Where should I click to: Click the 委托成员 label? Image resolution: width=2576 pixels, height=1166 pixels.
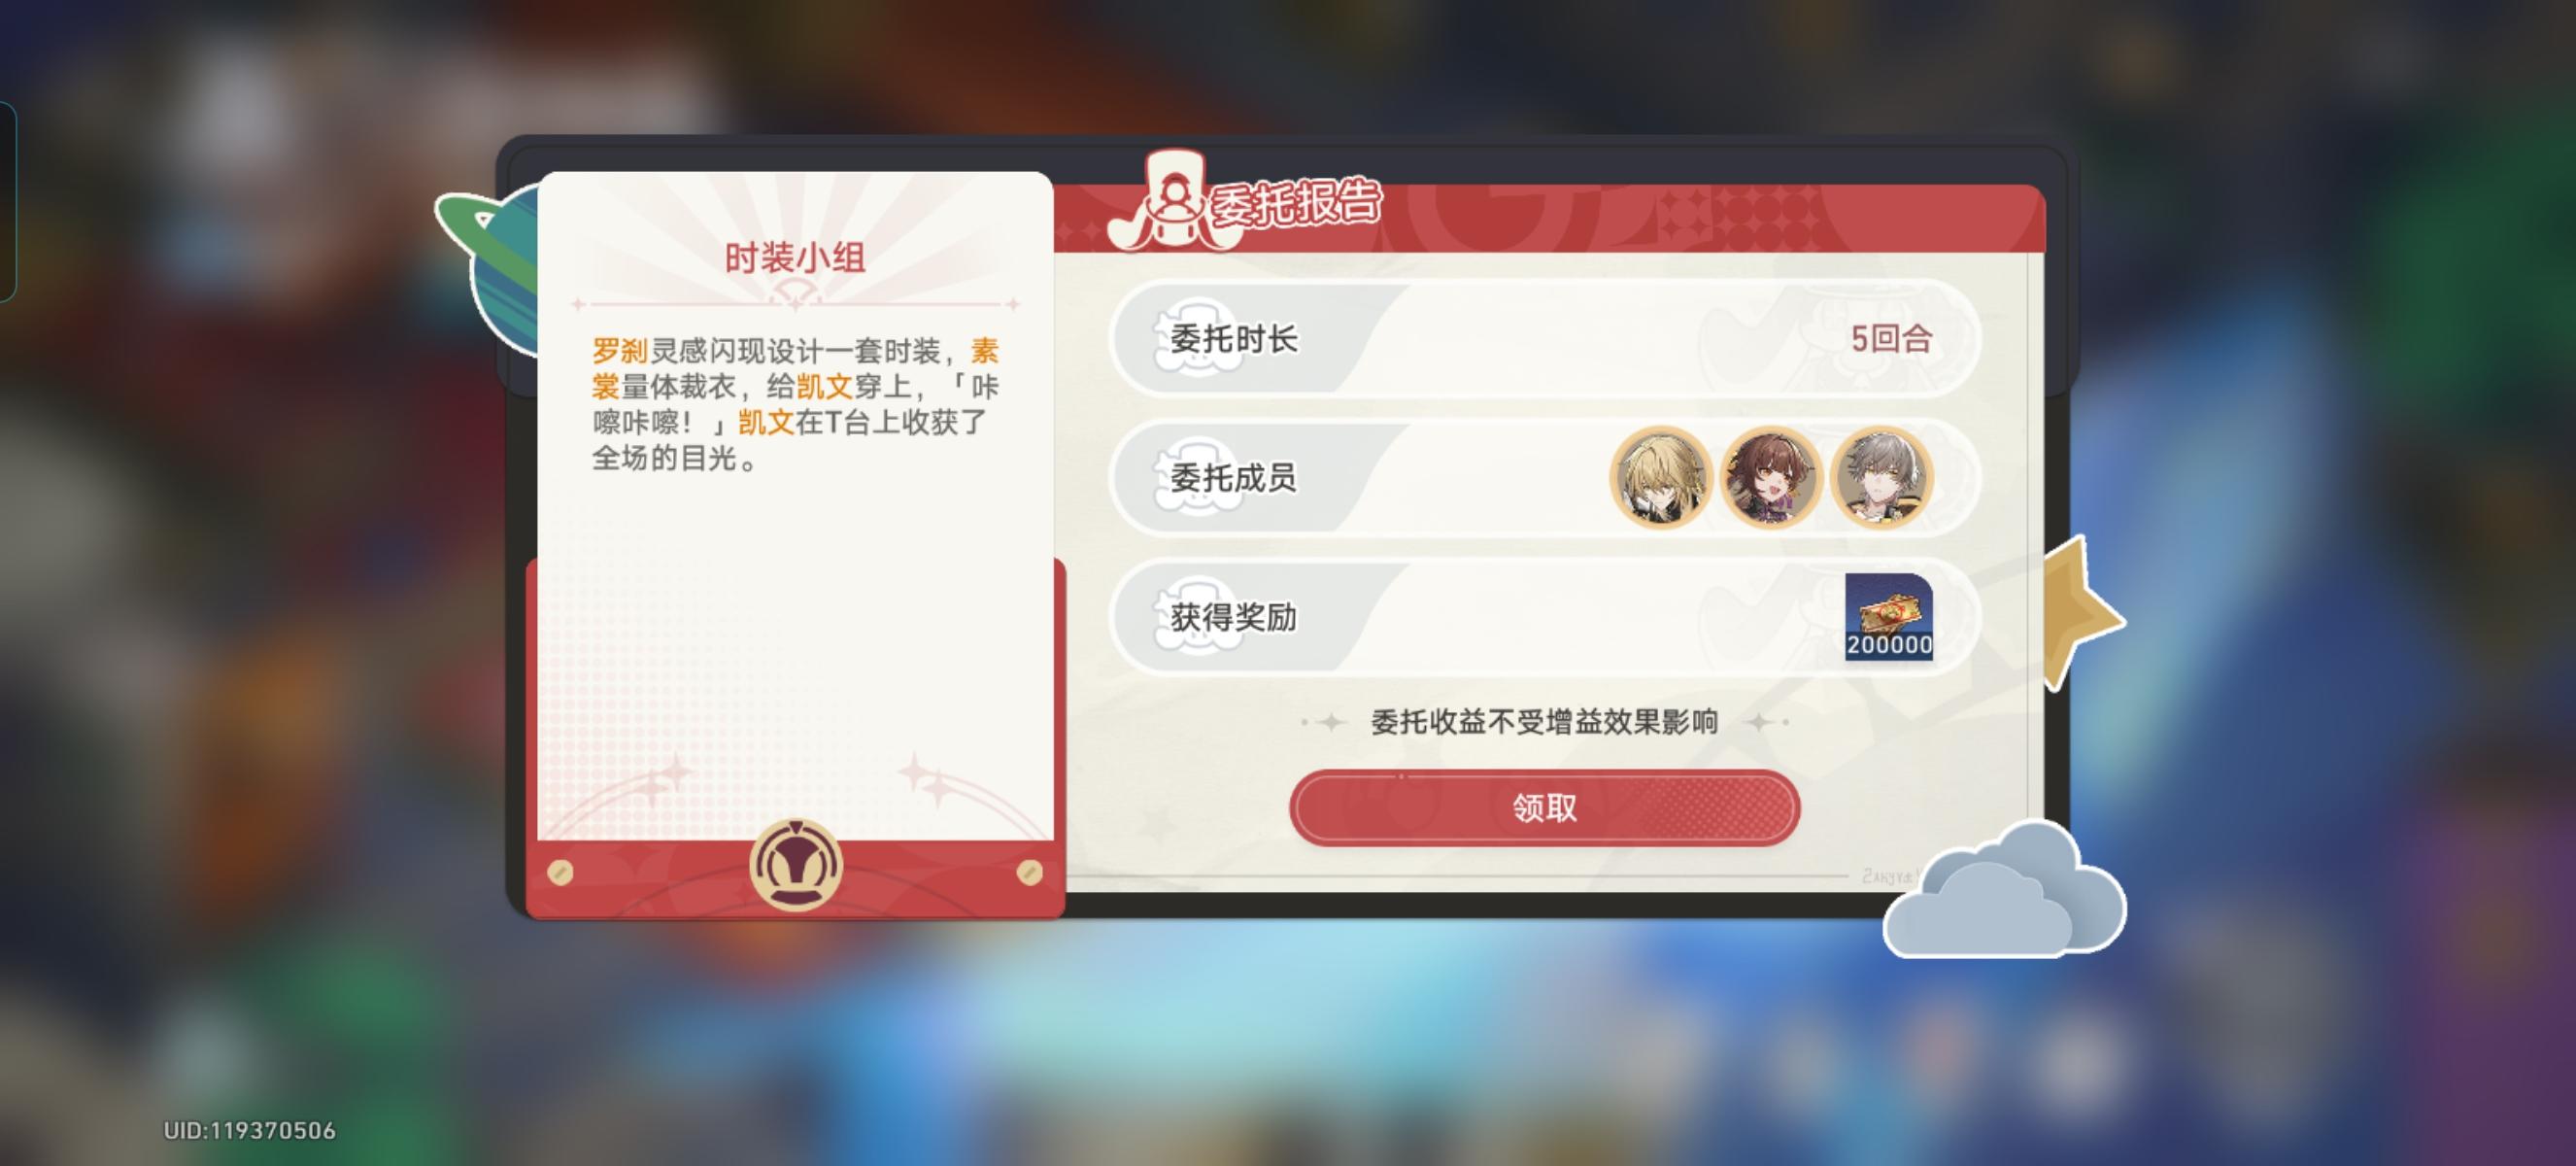(x=1233, y=478)
